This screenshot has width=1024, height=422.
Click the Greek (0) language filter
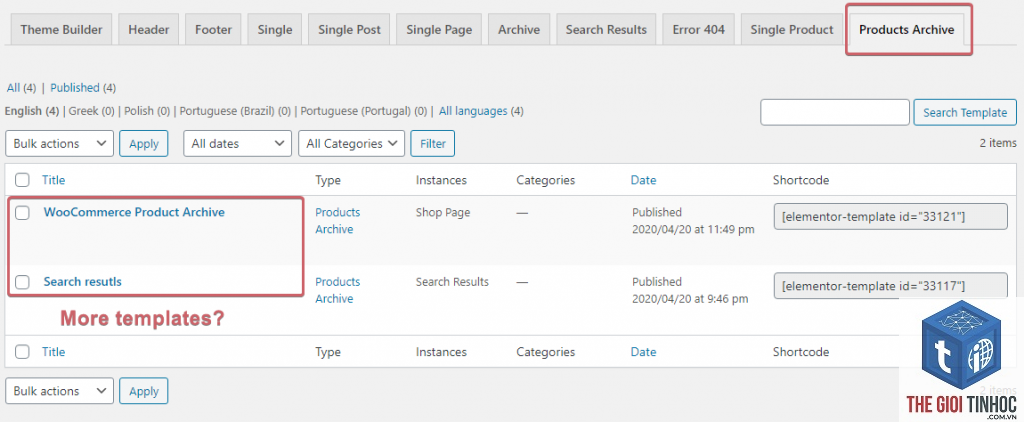point(92,111)
